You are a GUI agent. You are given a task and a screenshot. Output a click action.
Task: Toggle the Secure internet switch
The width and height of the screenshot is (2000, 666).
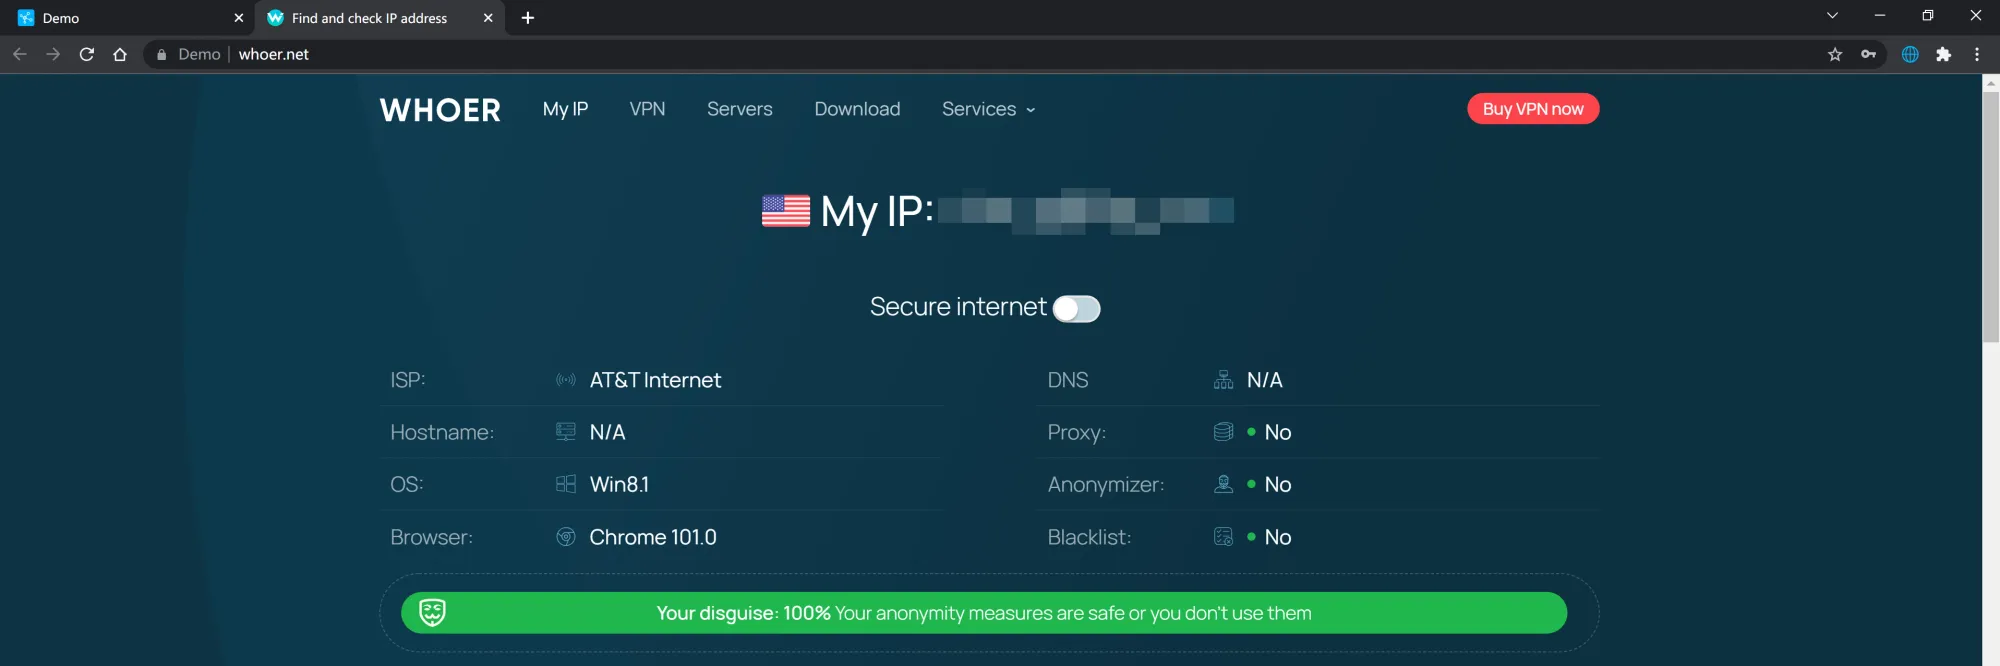1078,309
